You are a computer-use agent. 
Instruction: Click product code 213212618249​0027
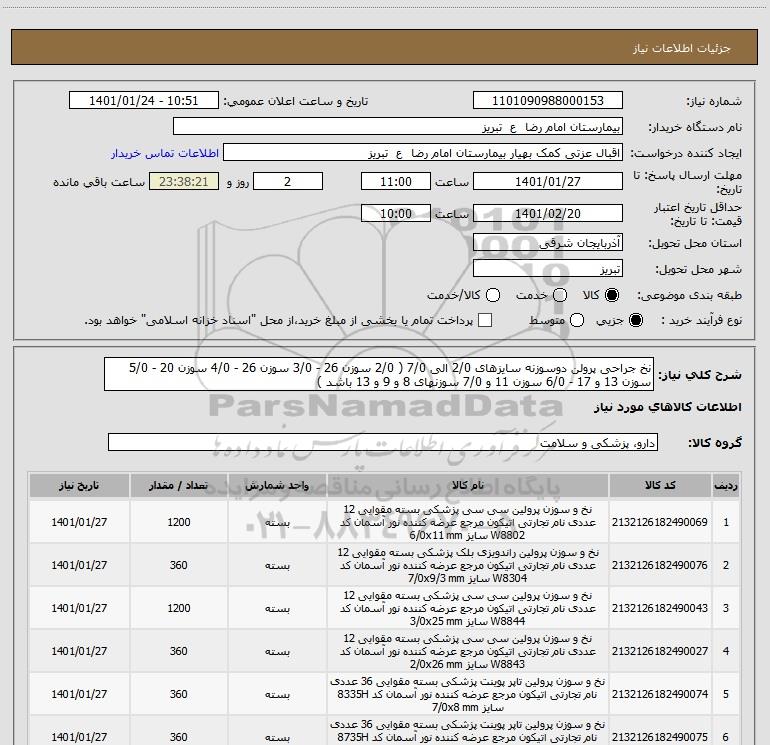tap(660, 651)
